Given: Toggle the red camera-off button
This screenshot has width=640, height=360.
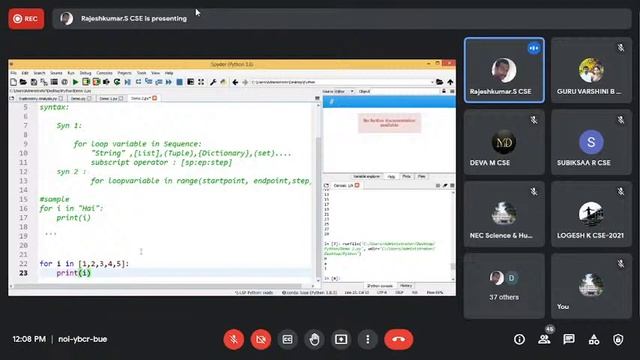Looking at the screenshot, I should 261,339.
